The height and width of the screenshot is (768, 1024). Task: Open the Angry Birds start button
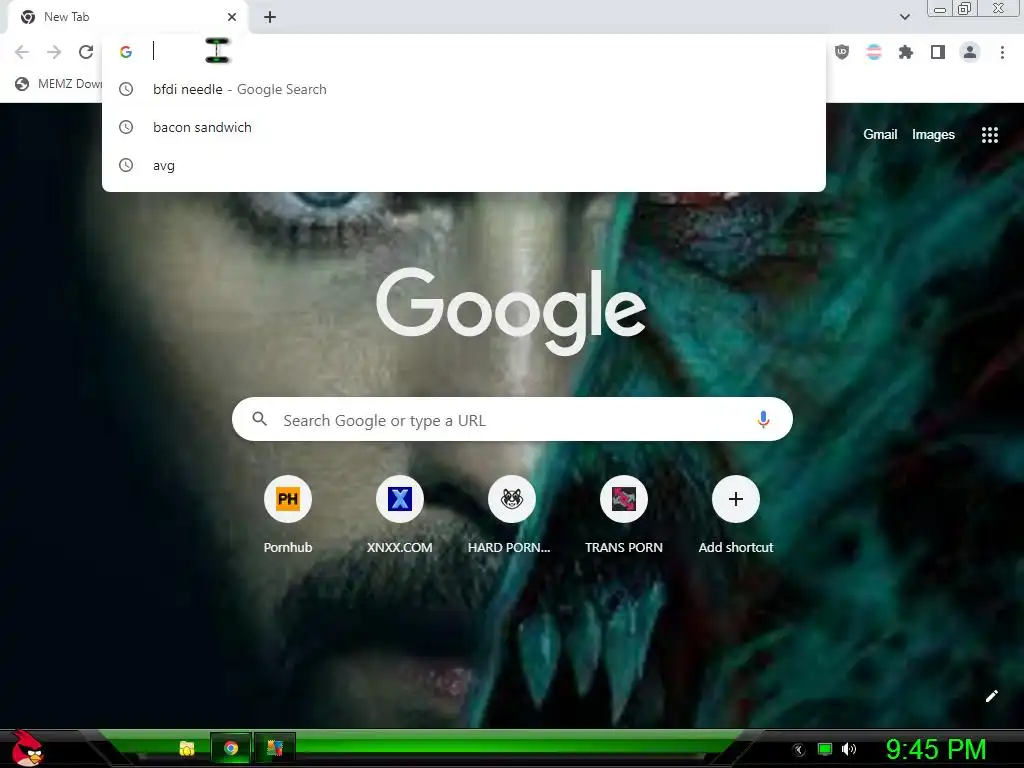coord(26,748)
